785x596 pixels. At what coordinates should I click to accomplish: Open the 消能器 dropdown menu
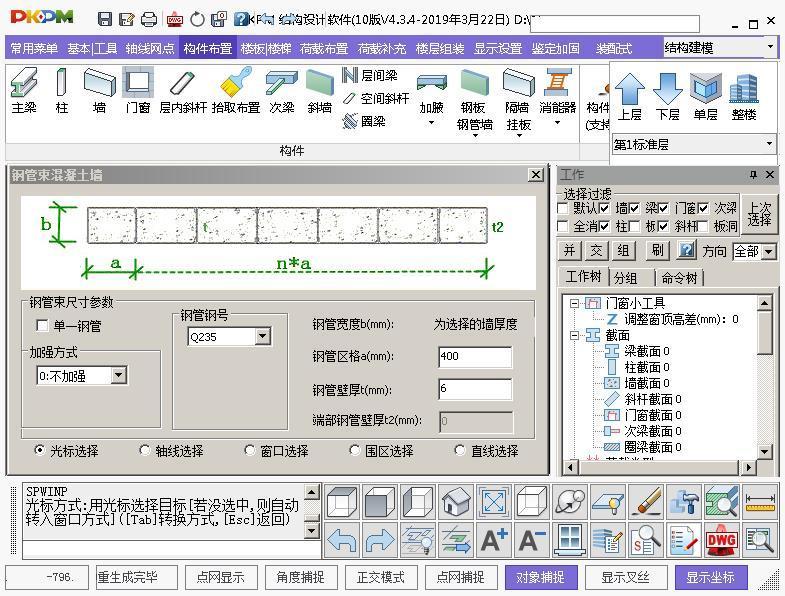[x=557, y=123]
